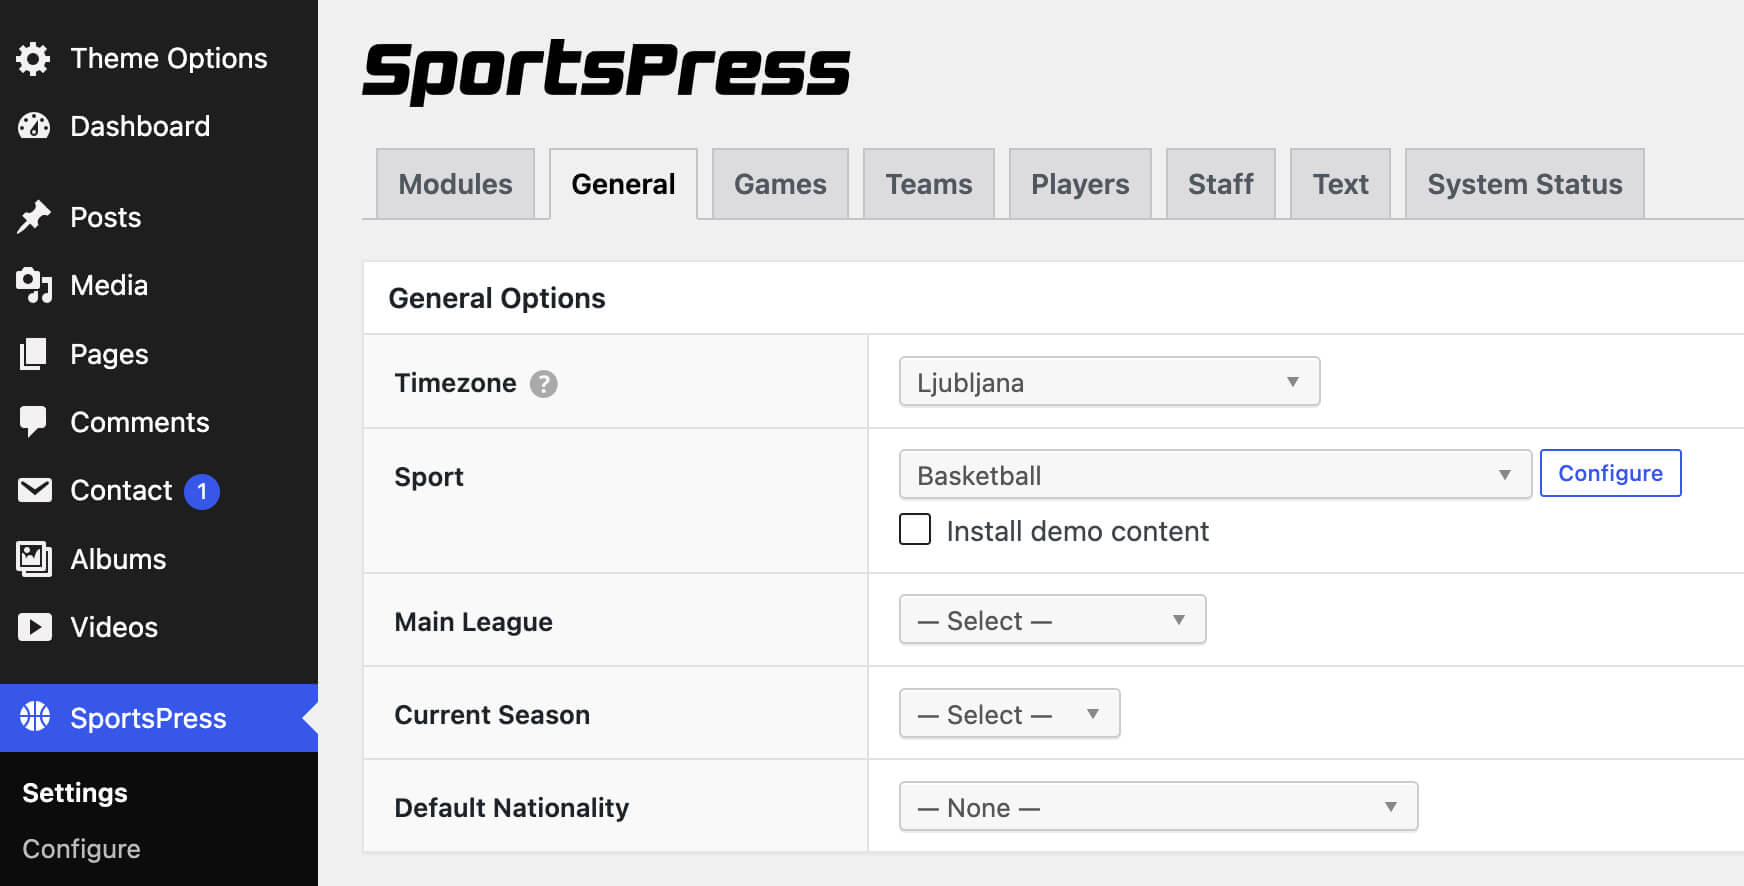The width and height of the screenshot is (1744, 886).
Task: Click the Dashboard gauge icon
Action: pyautogui.click(x=33, y=126)
